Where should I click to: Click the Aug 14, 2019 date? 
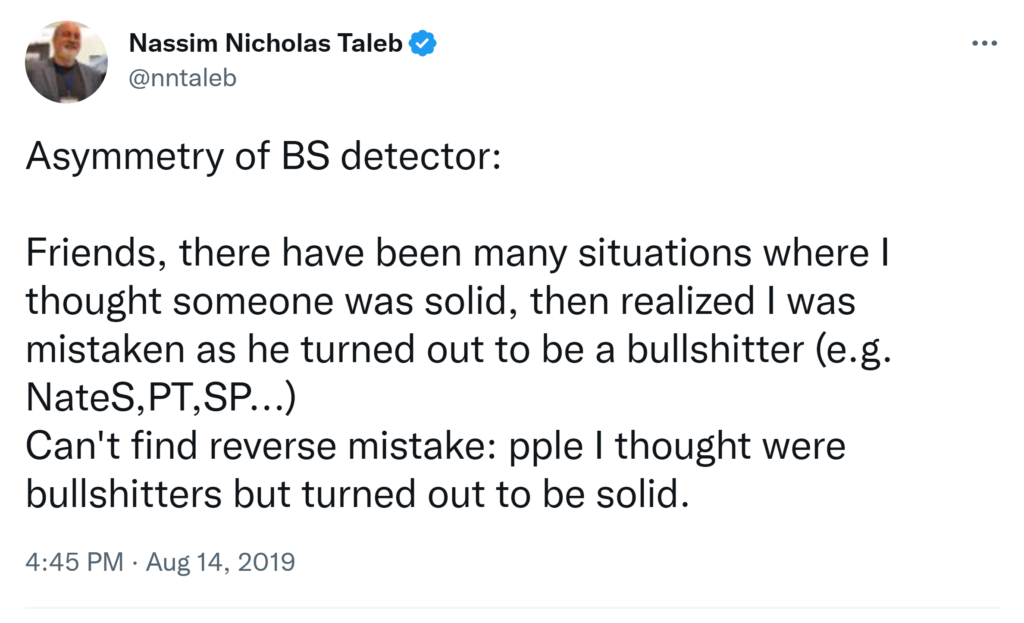(220, 562)
